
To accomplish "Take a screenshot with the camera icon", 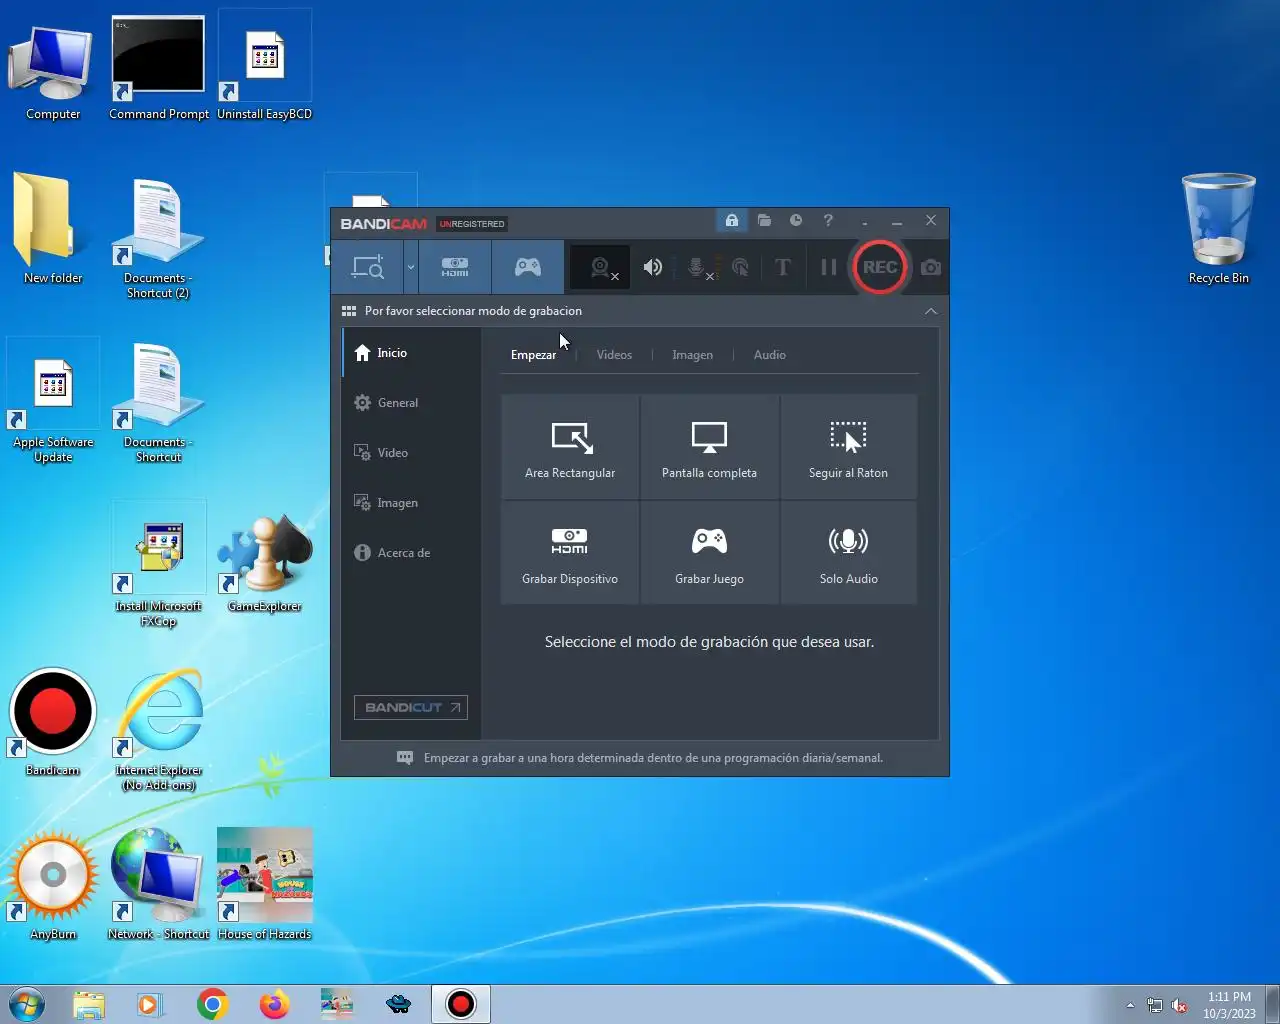I will coord(931,267).
